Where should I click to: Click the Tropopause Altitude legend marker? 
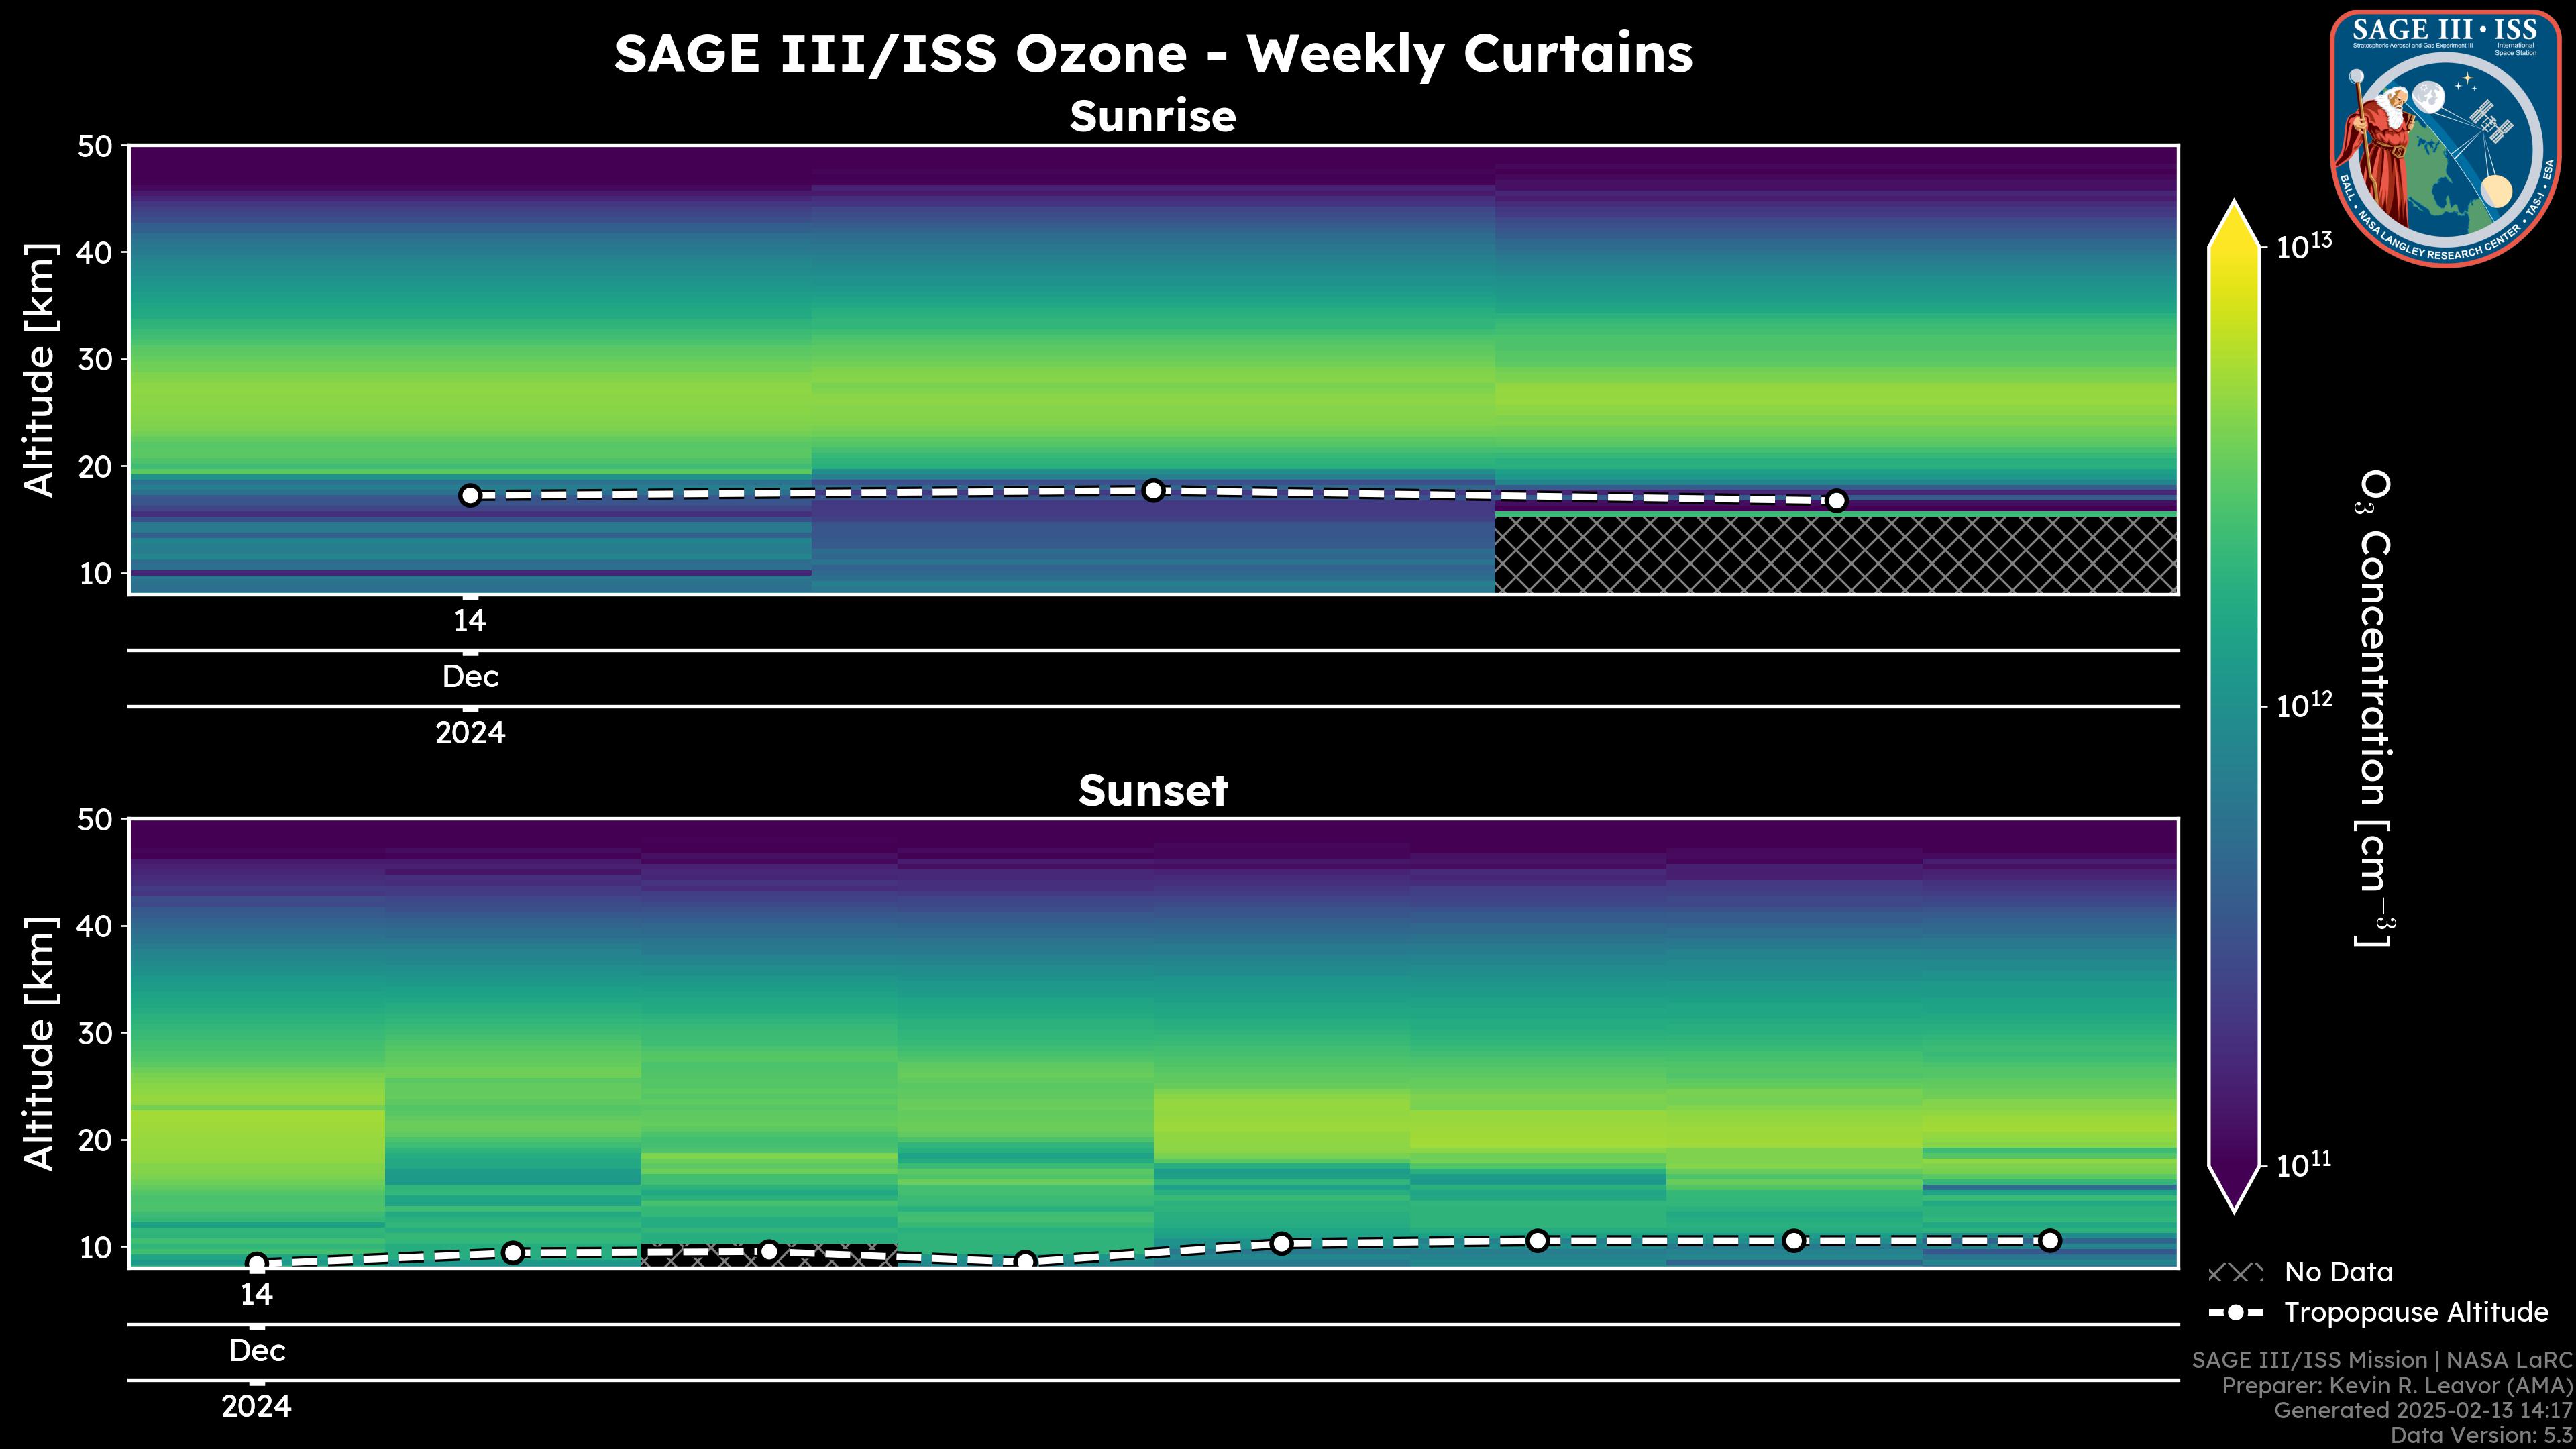[x=2235, y=1312]
